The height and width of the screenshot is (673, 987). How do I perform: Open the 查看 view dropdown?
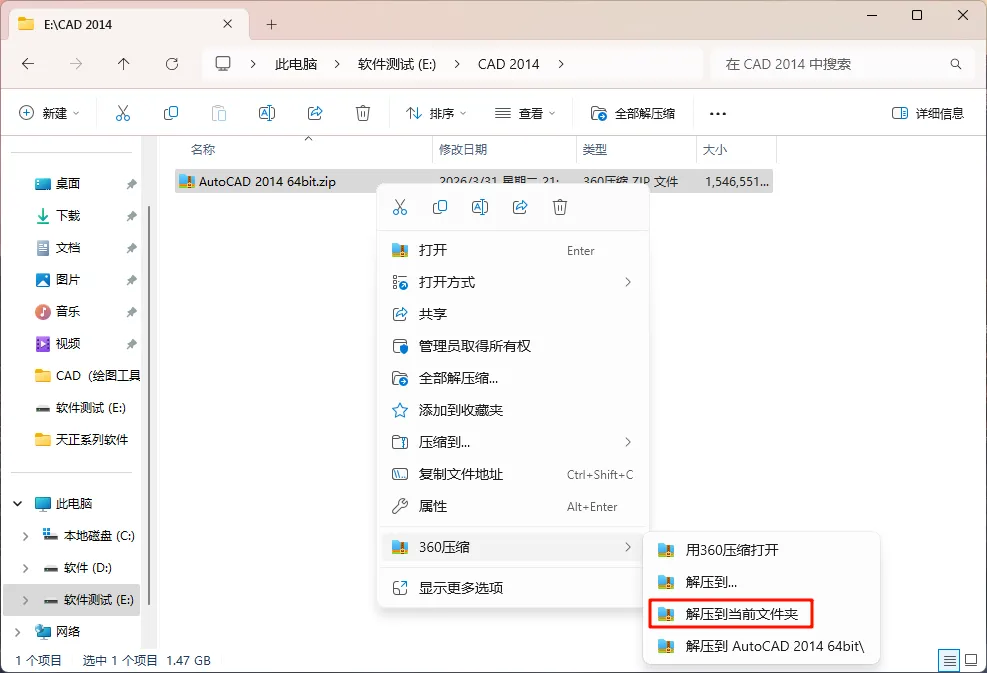pos(525,113)
